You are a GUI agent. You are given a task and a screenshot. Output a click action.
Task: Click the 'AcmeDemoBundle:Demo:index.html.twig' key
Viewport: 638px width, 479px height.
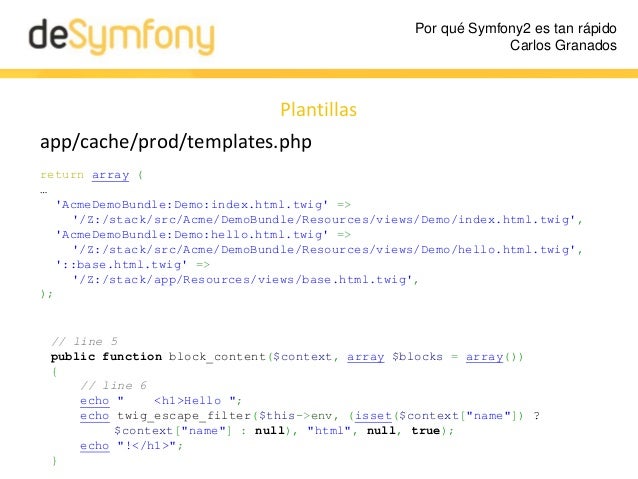pyautogui.click(x=192, y=204)
